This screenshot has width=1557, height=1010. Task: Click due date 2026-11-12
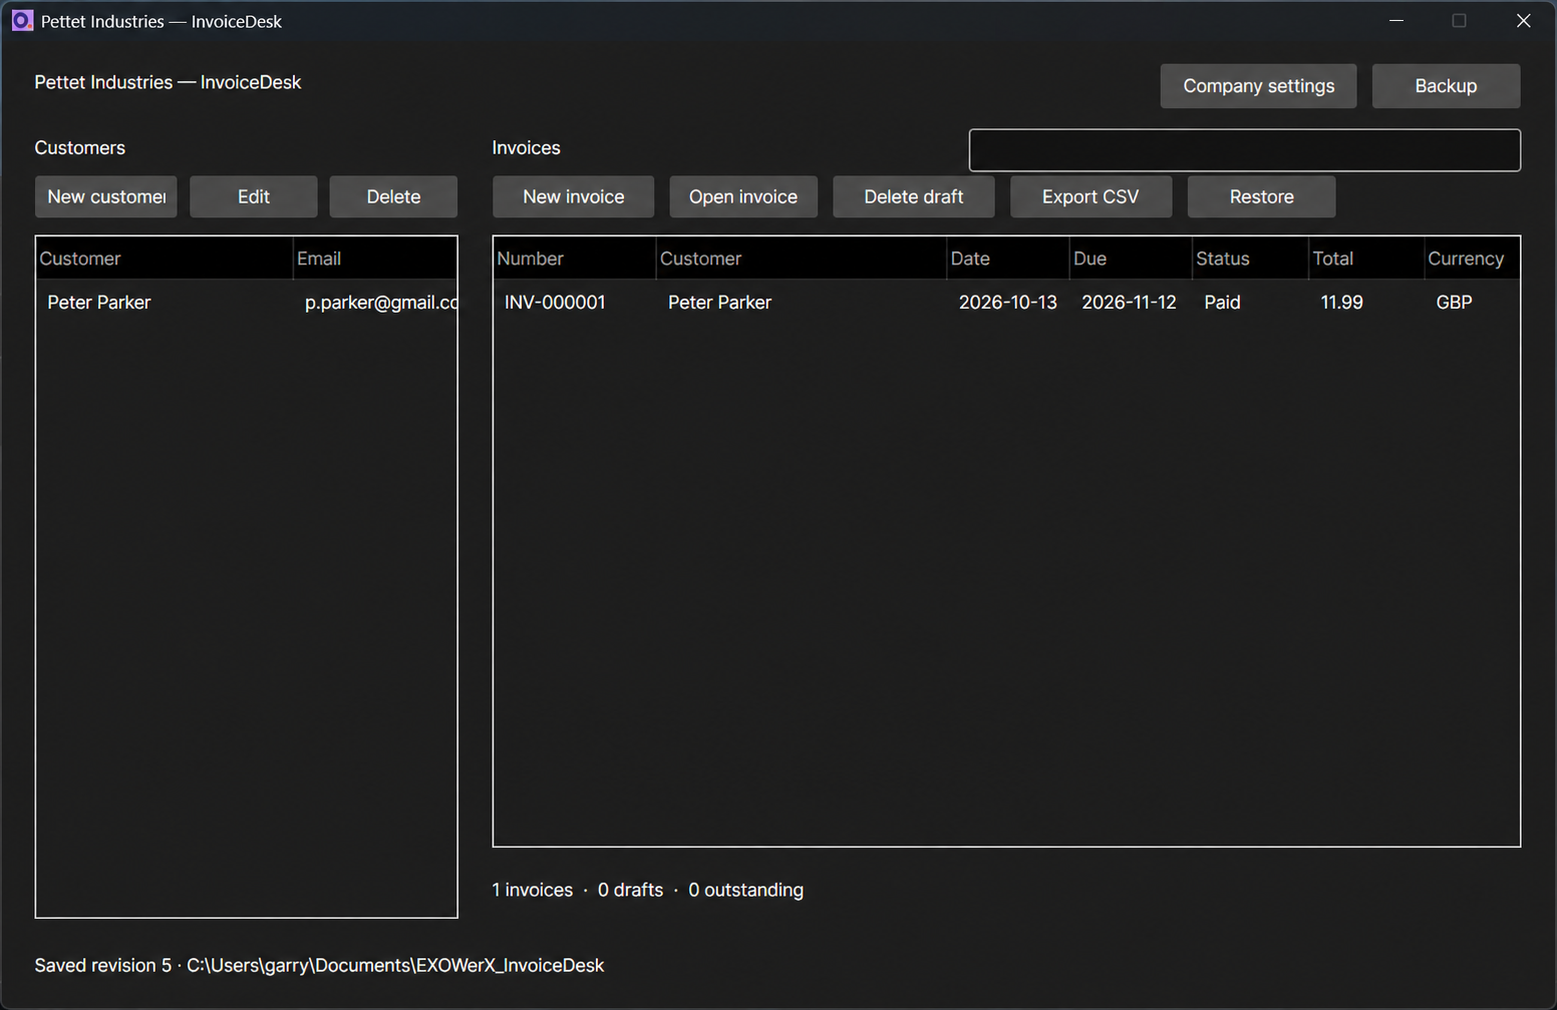click(1129, 302)
